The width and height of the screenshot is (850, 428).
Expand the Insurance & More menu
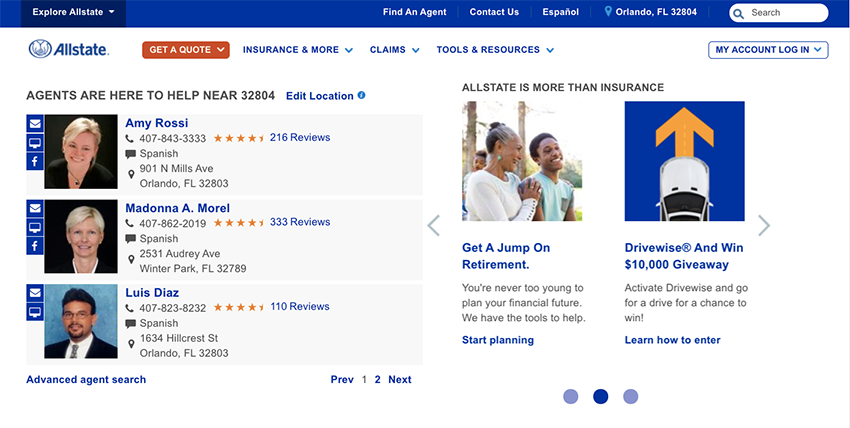click(298, 50)
